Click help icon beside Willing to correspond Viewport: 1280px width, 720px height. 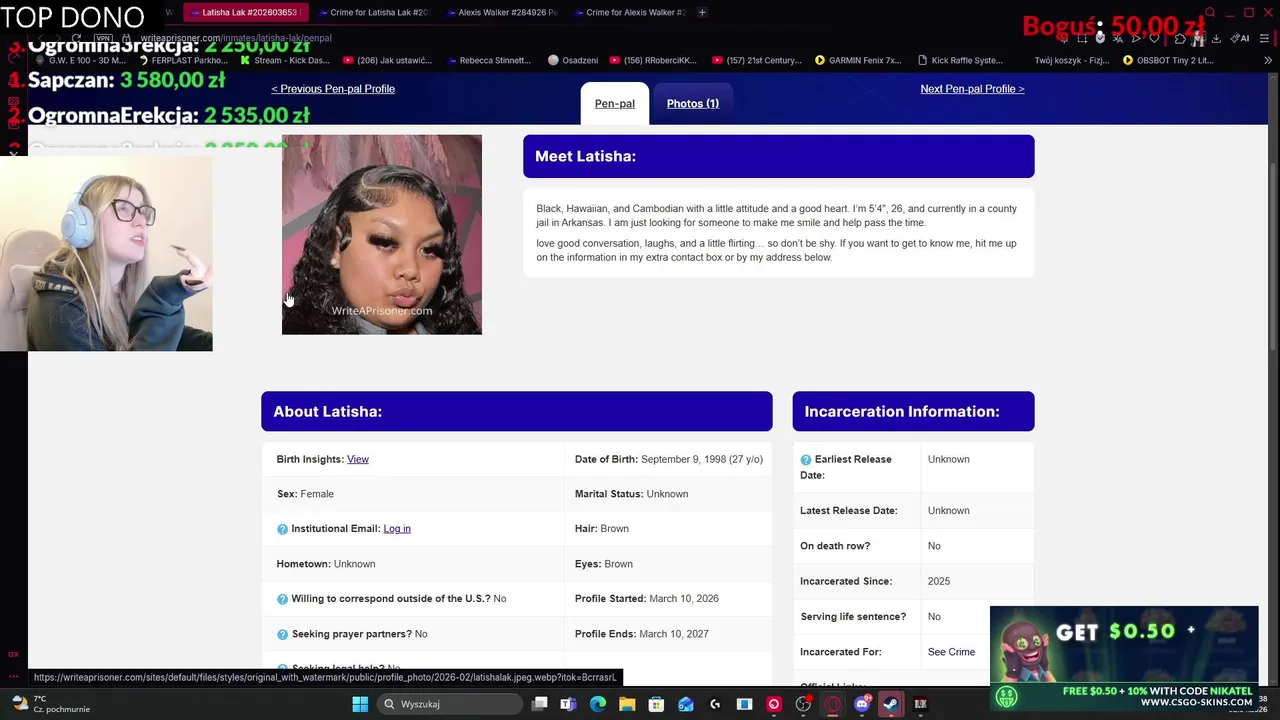pos(282,599)
